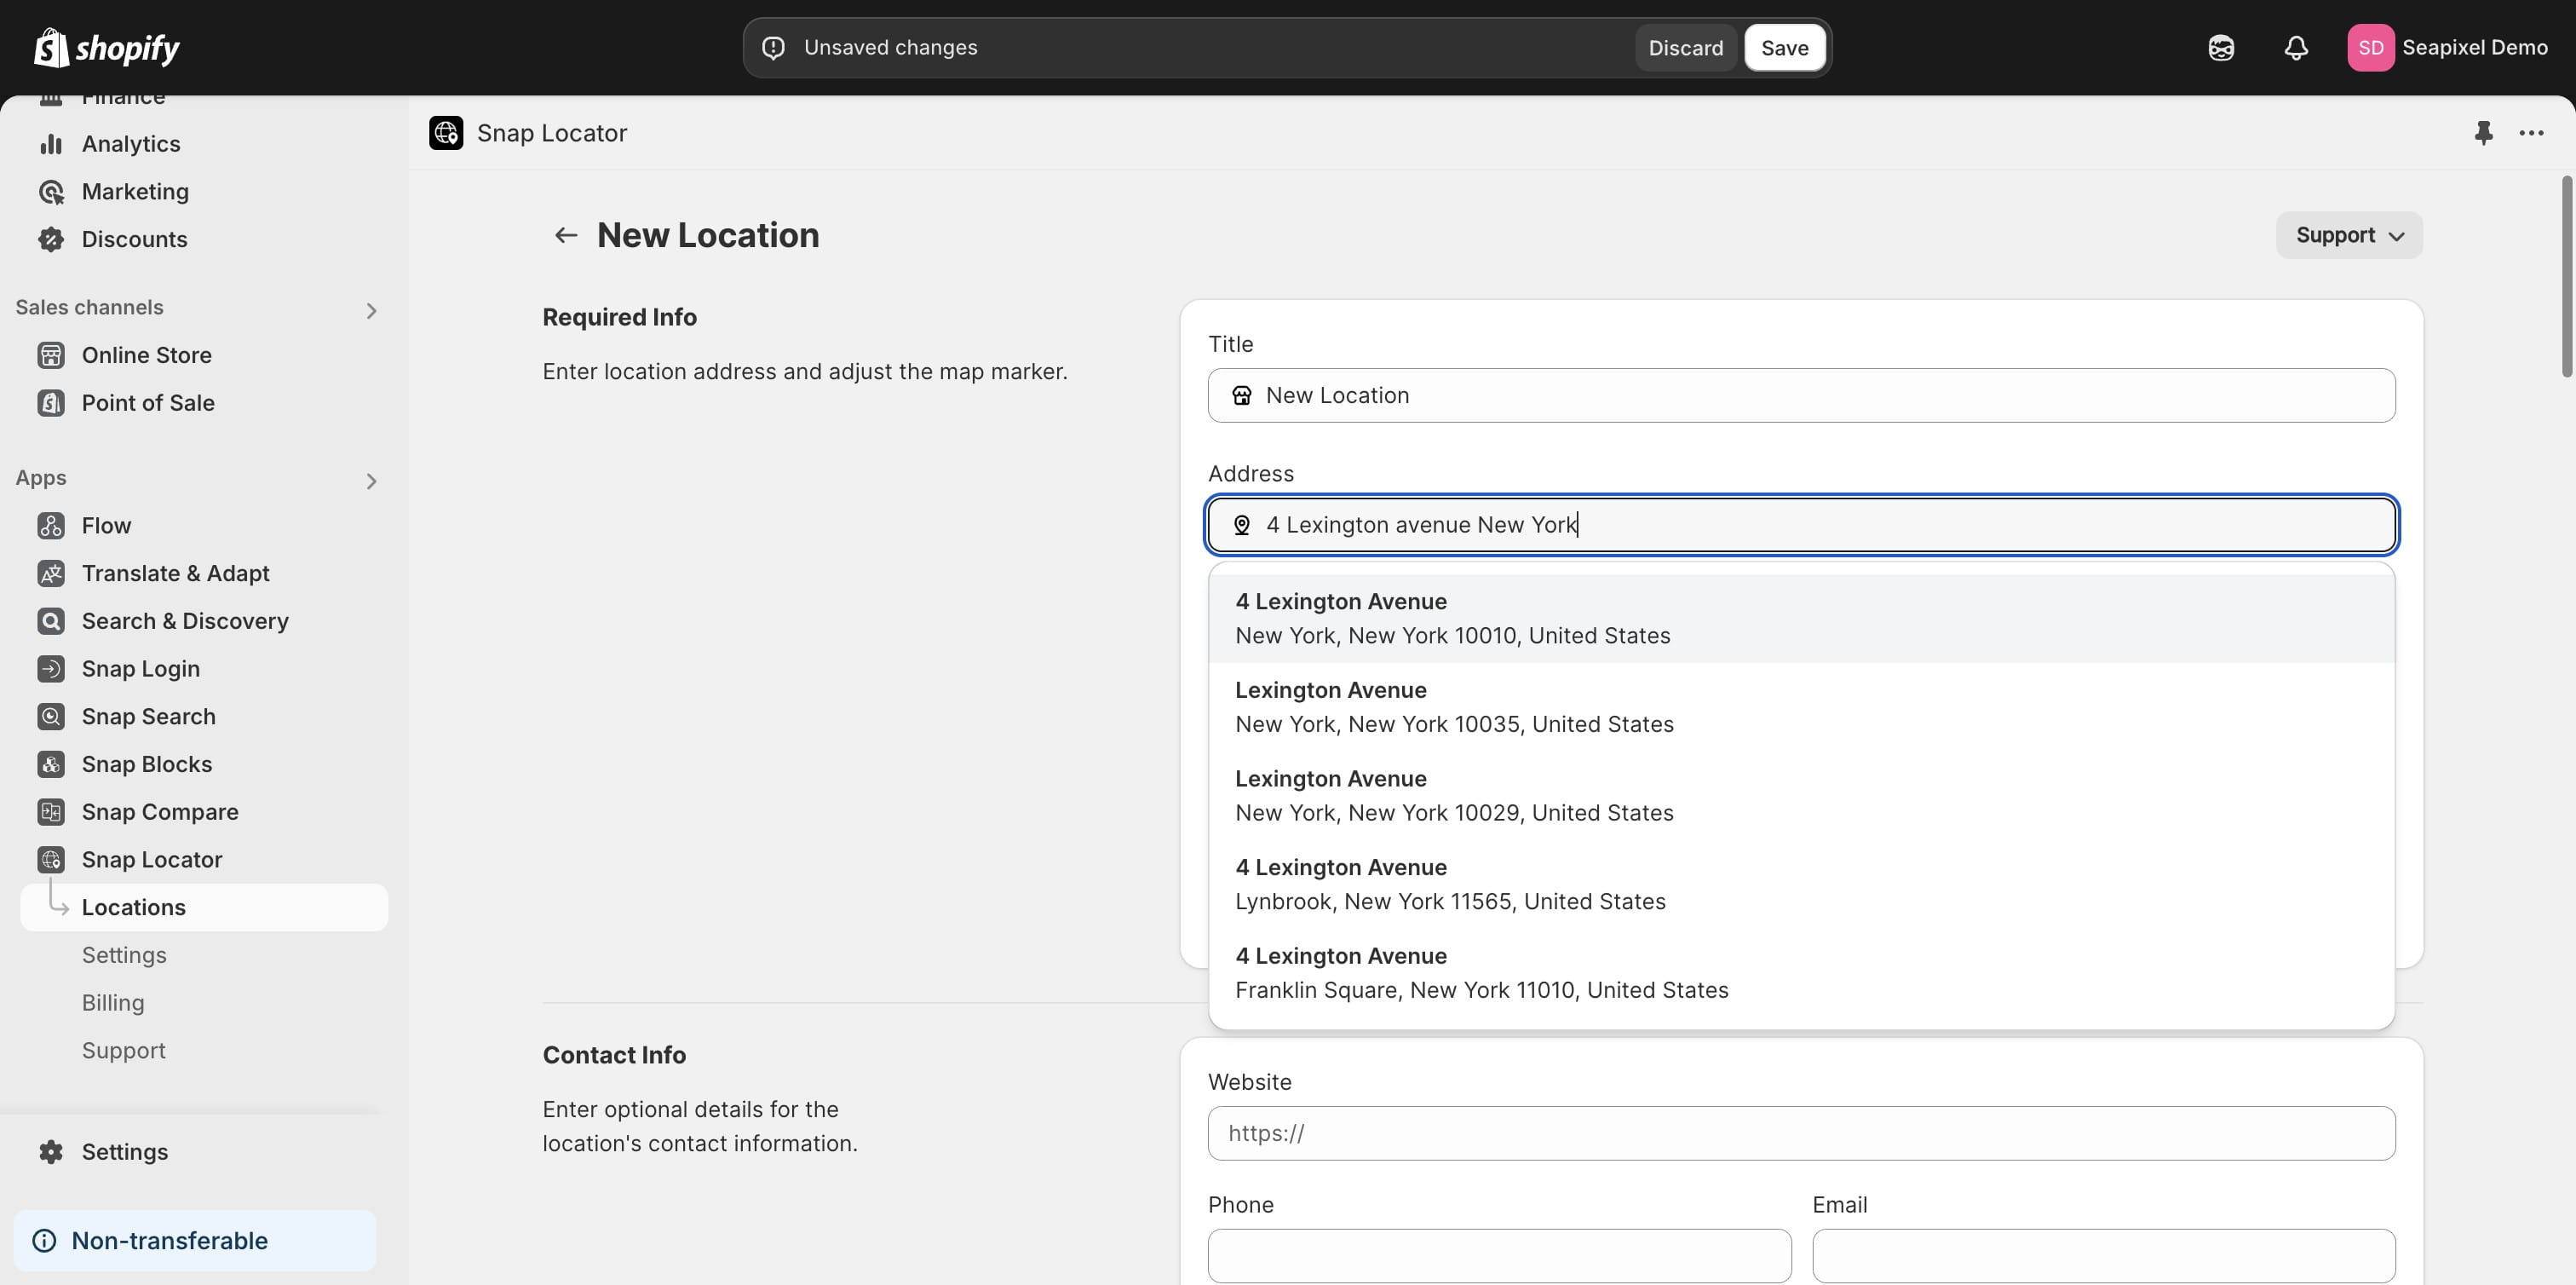Click the Save button
The image size is (2576, 1285).
[x=1785, y=47]
